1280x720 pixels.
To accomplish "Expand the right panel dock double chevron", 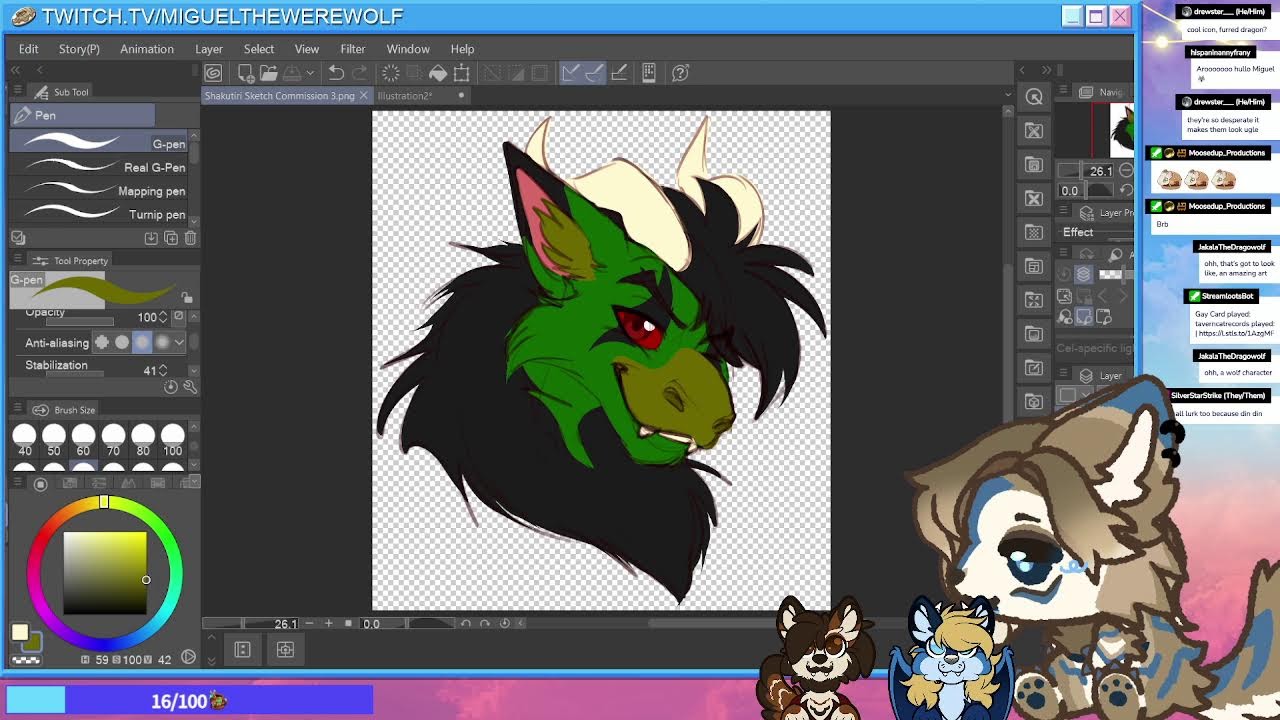I will (x=1046, y=70).
